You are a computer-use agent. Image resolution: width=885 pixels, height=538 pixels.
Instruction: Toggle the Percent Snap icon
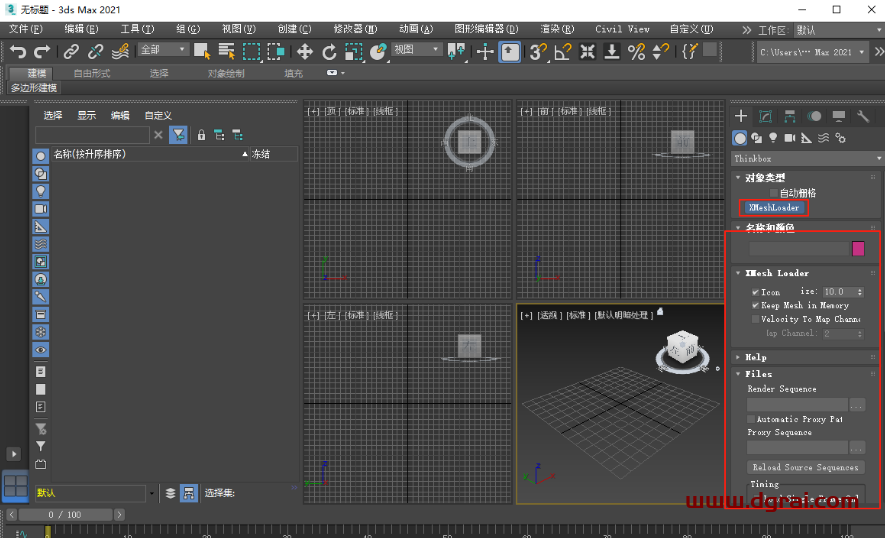click(636, 52)
